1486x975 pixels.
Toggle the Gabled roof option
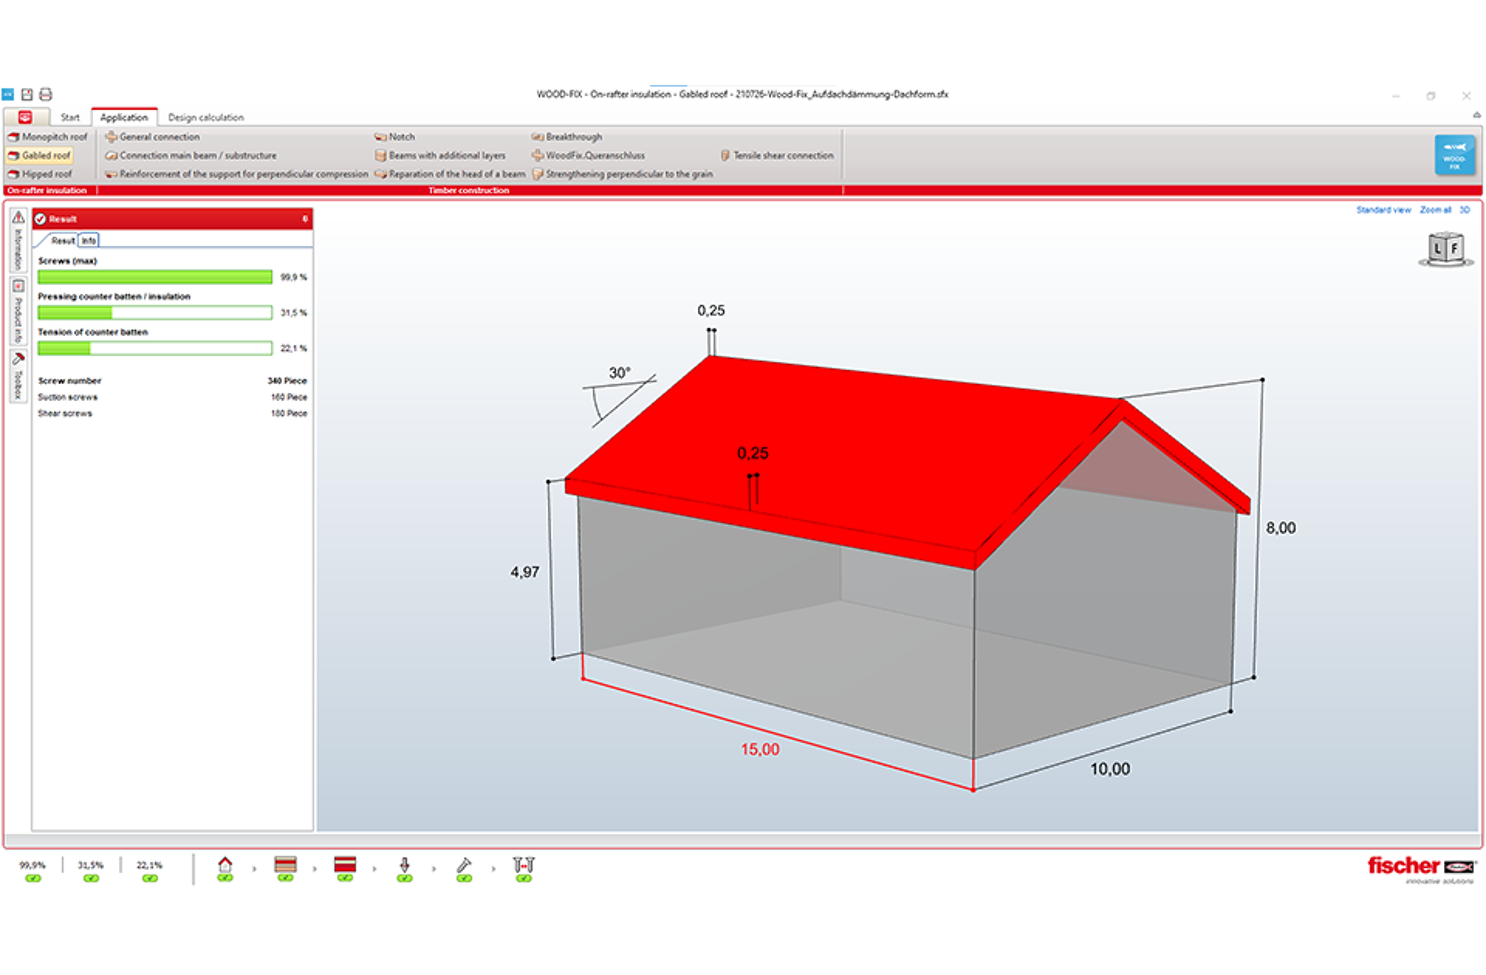[x=41, y=155]
